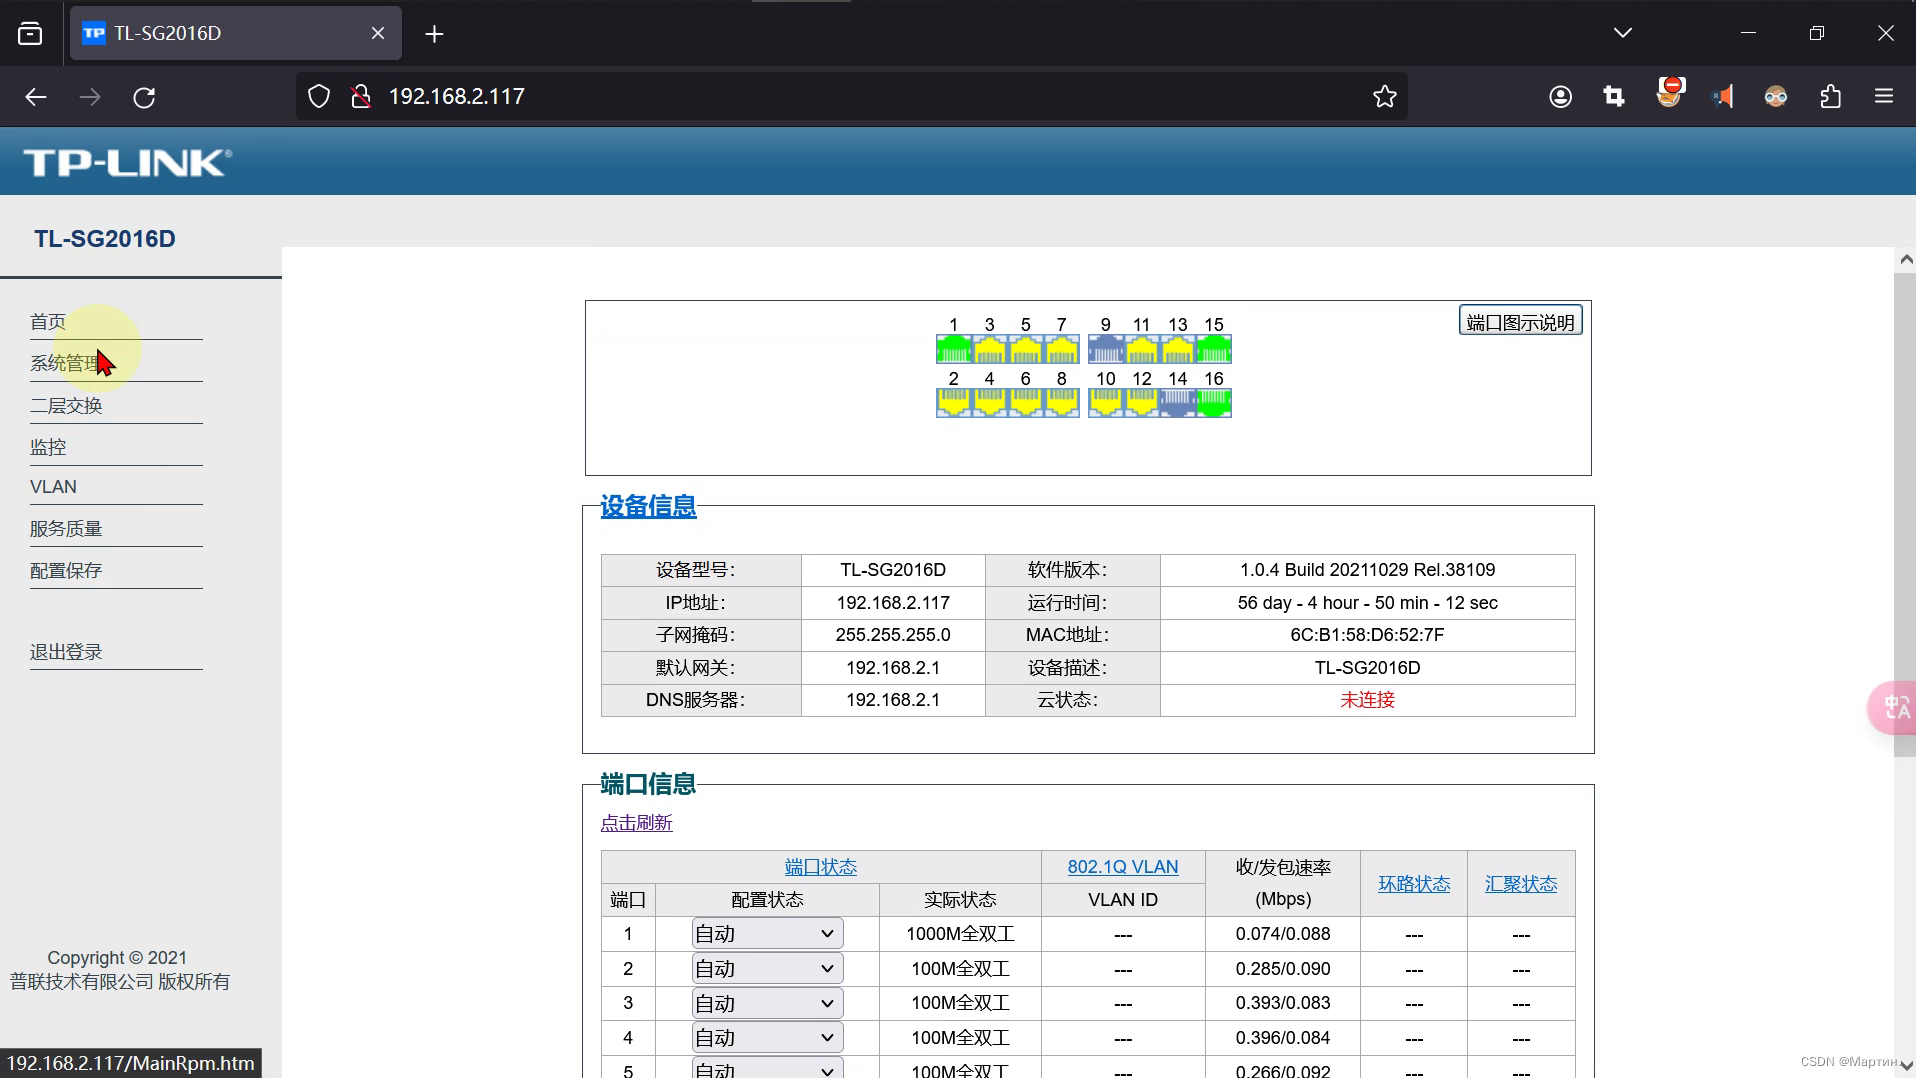
Task: Go back with browser back arrow
Action: [36, 97]
